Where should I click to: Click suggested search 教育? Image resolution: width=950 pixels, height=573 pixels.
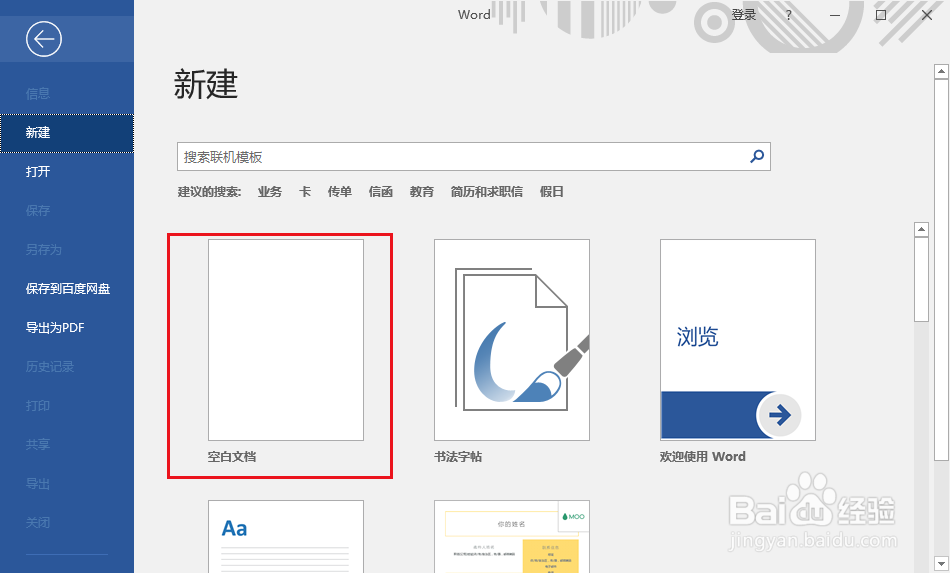[422, 192]
